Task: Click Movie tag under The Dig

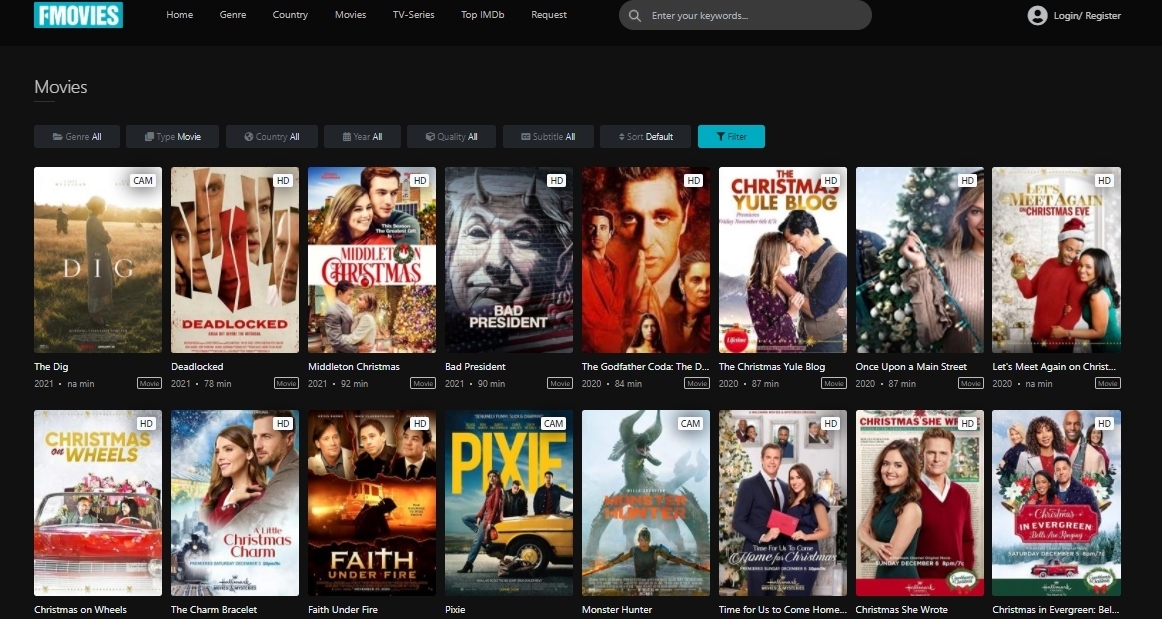Action: [x=149, y=383]
